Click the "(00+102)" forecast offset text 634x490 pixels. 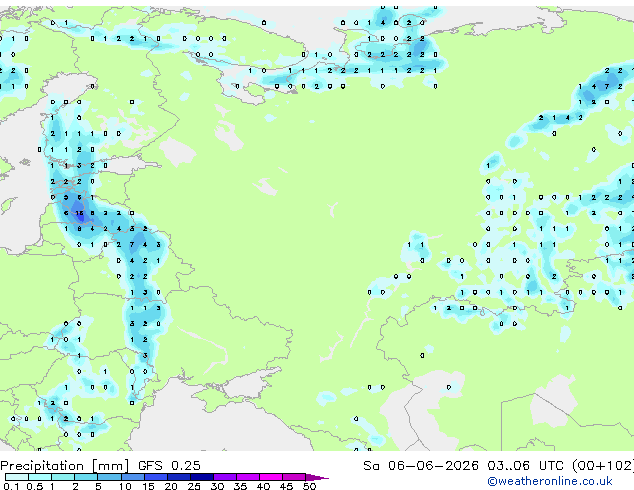tap(603, 466)
